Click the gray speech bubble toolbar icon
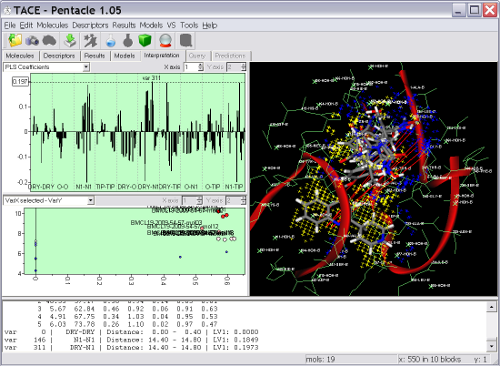The width and height of the screenshot is (500, 366). 186,41
